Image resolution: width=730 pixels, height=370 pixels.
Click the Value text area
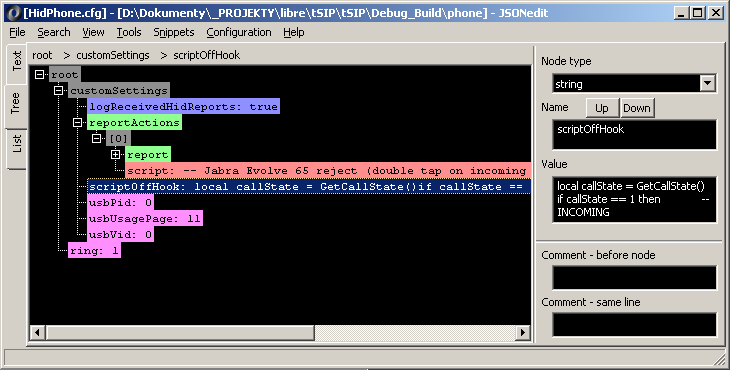(x=634, y=199)
